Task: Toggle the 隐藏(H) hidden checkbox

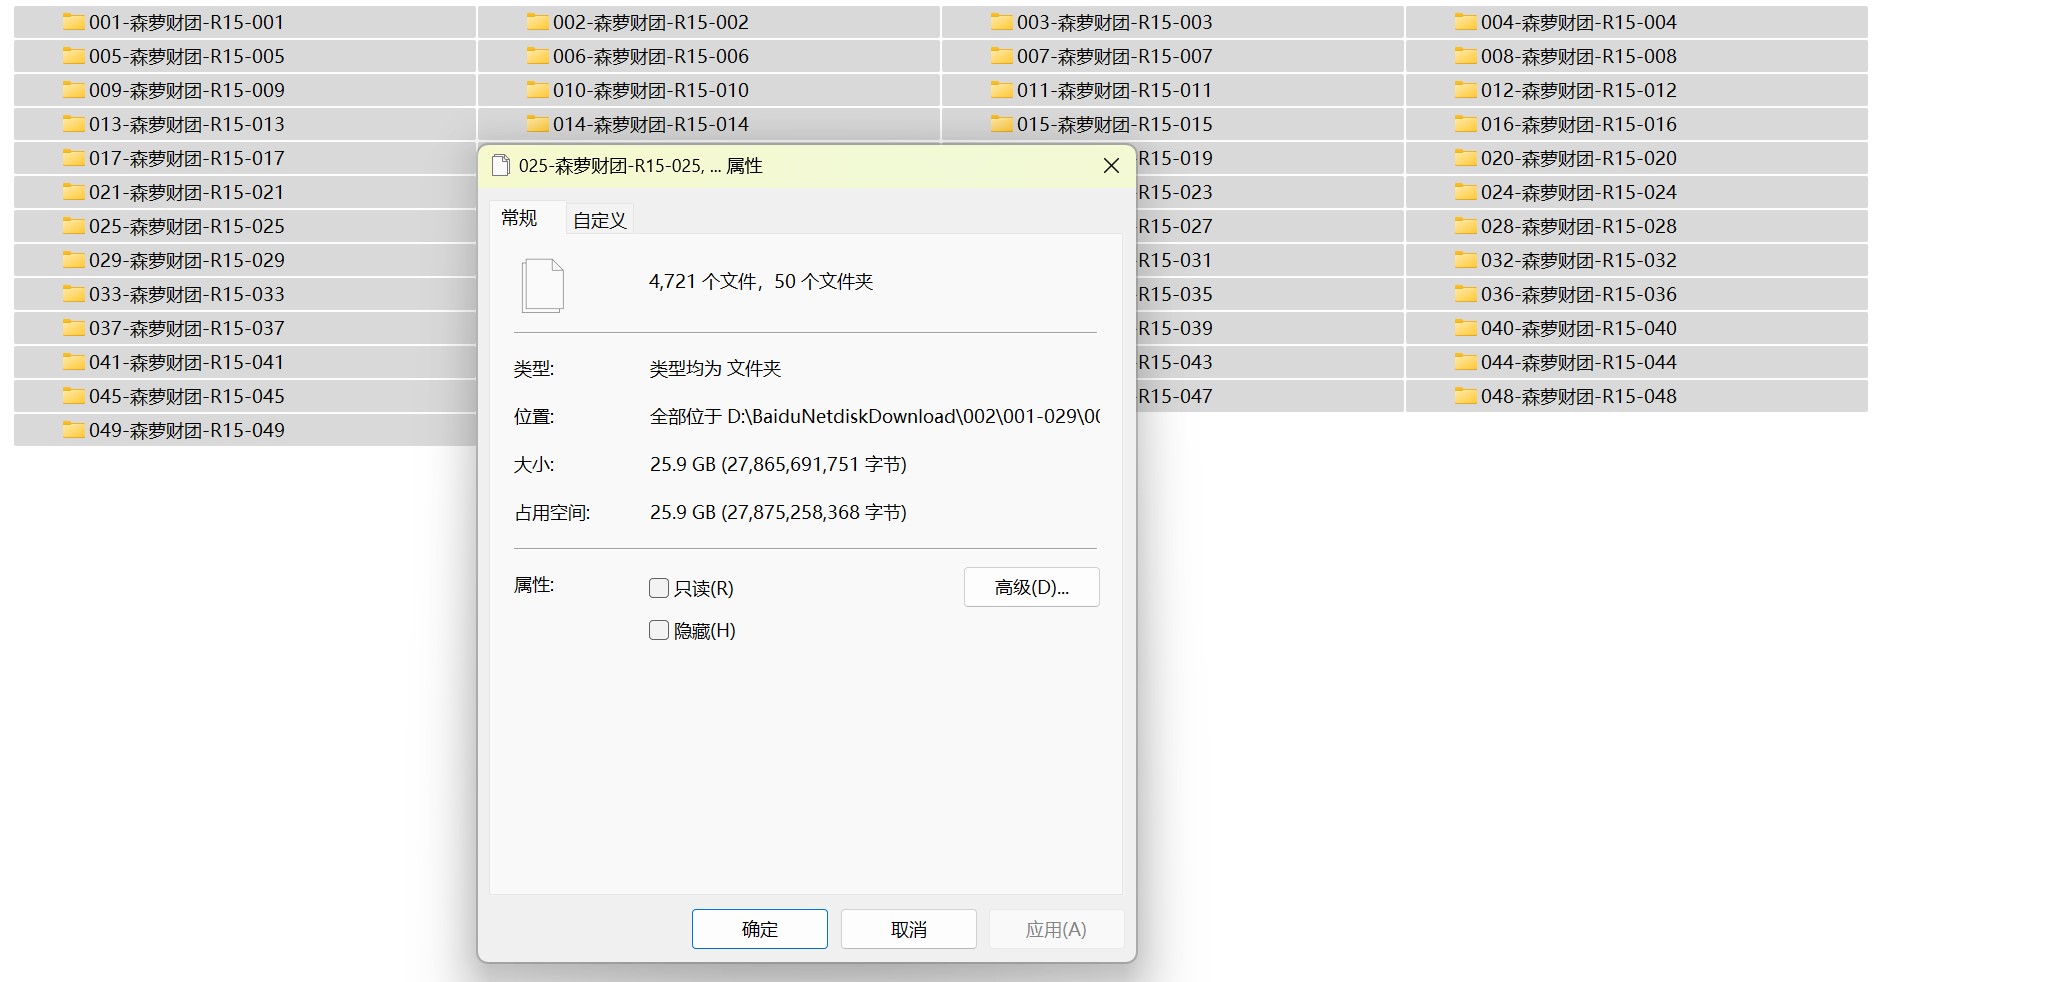Action: click(659, 630)
